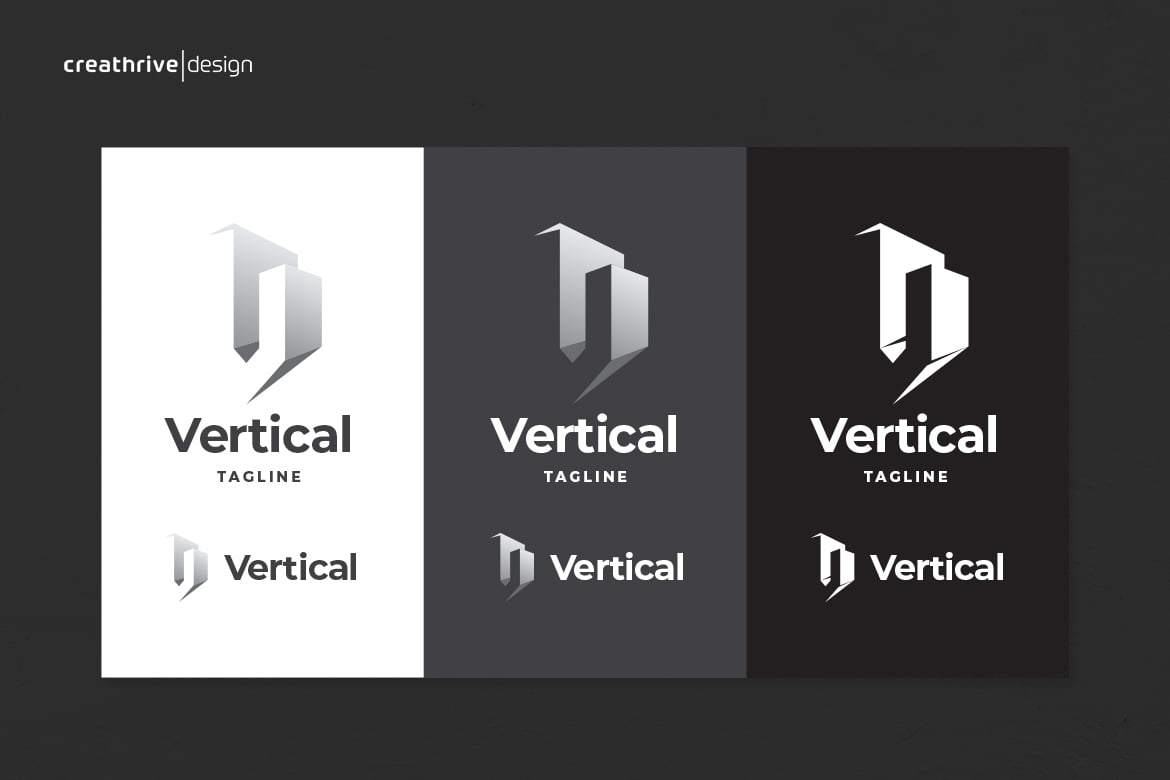This screenshot has width=1170, height=780.
Task: Click the large 'Vertical' wordmark on the gray panel
Action: 584,435
